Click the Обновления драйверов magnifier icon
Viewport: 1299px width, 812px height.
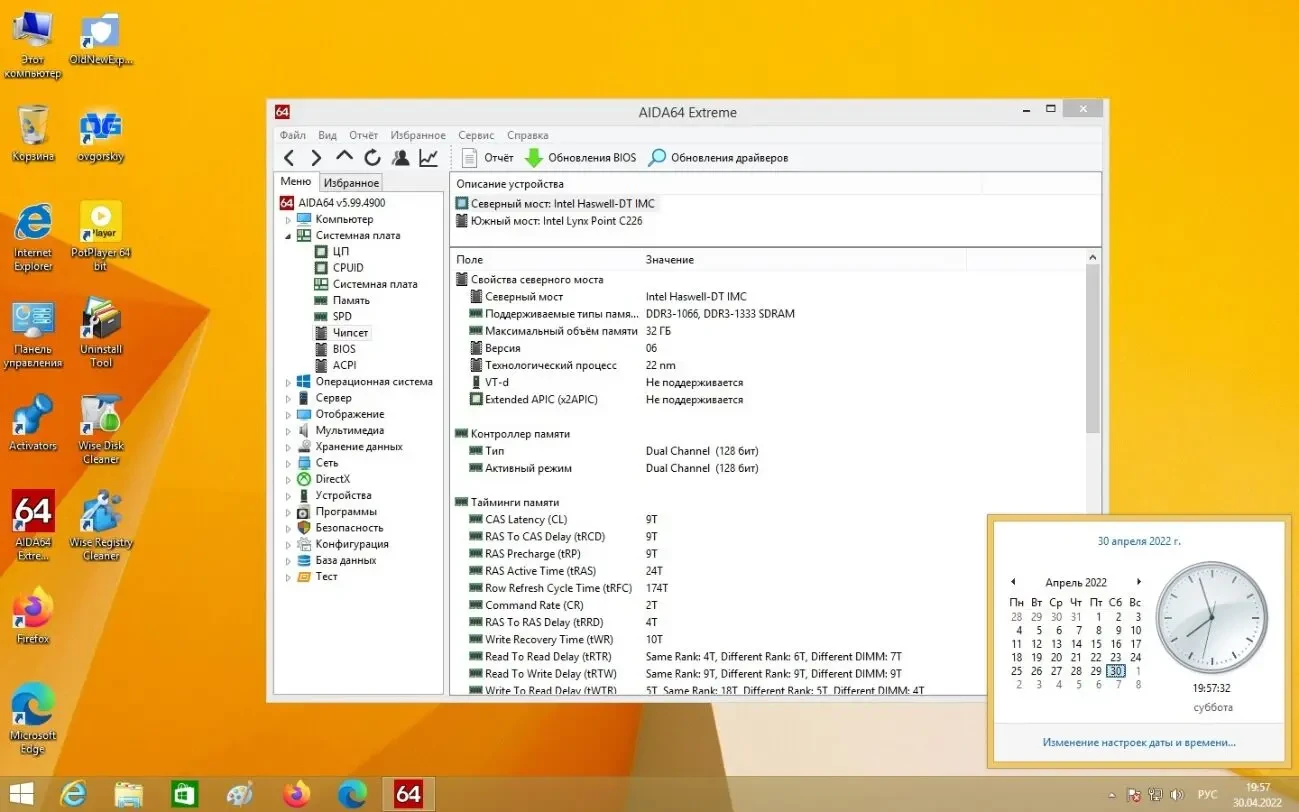tap(656, 157)
